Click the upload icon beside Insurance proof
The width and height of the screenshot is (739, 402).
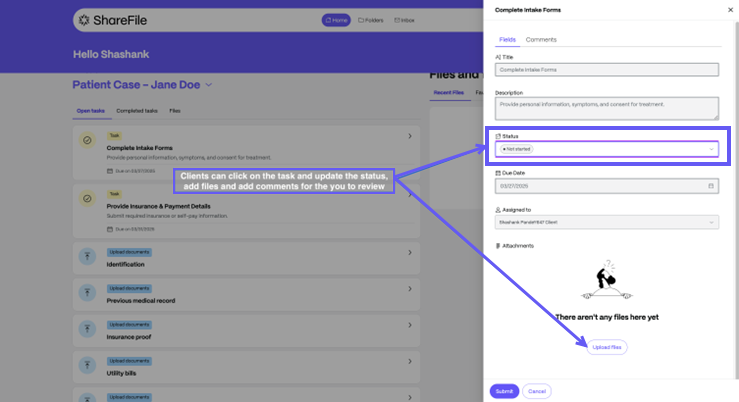tap(87, 329)
